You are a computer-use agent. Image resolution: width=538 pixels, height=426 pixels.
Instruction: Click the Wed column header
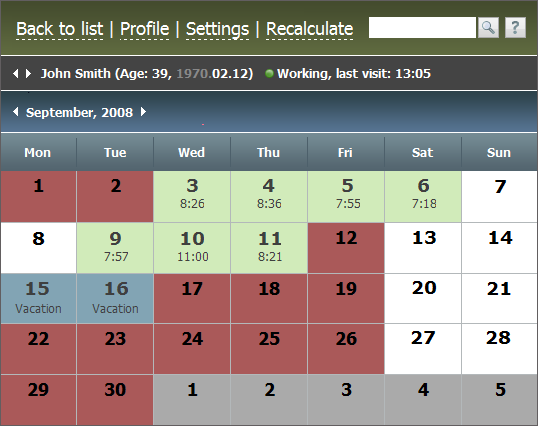(192, 152)
